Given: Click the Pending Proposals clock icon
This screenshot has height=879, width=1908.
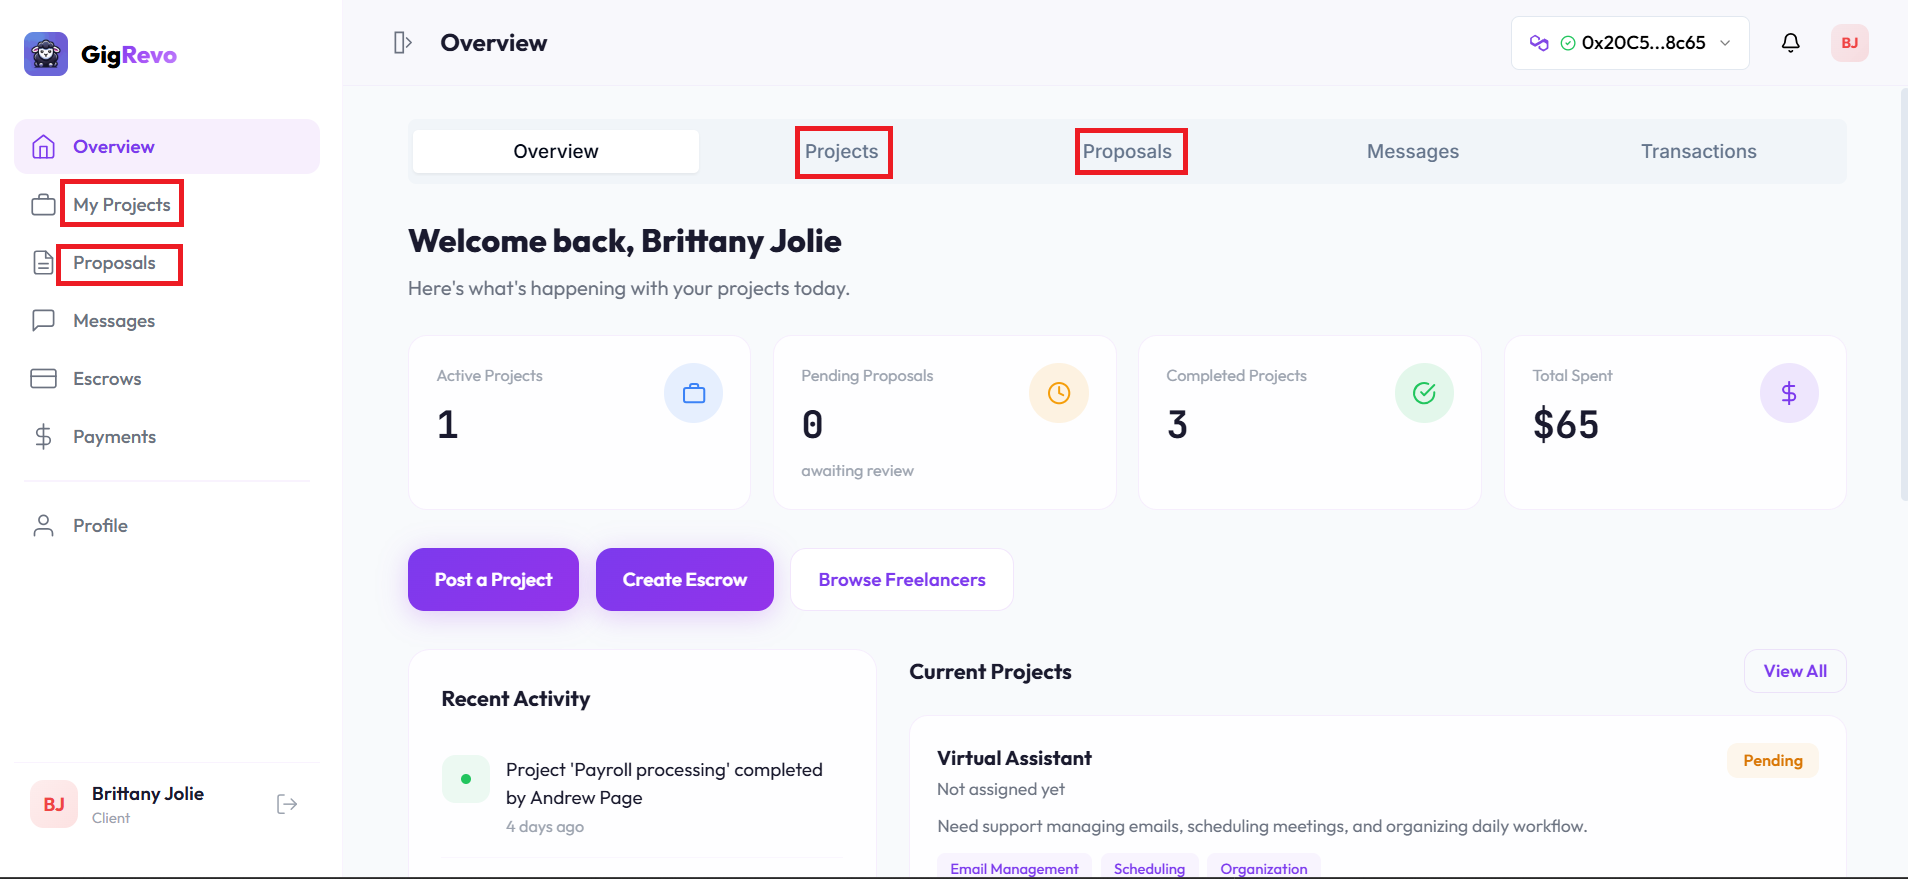Looking at the screenshot, I should [1059, 393].
